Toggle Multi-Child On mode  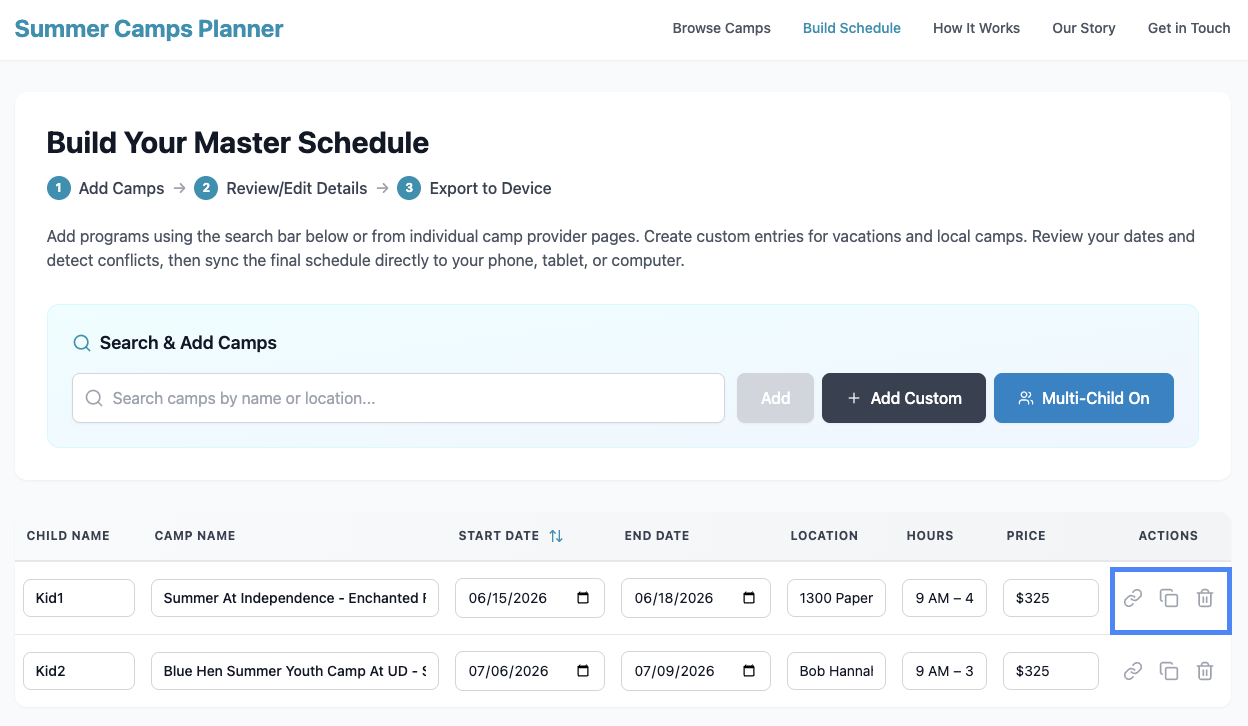pos(1083,398)
